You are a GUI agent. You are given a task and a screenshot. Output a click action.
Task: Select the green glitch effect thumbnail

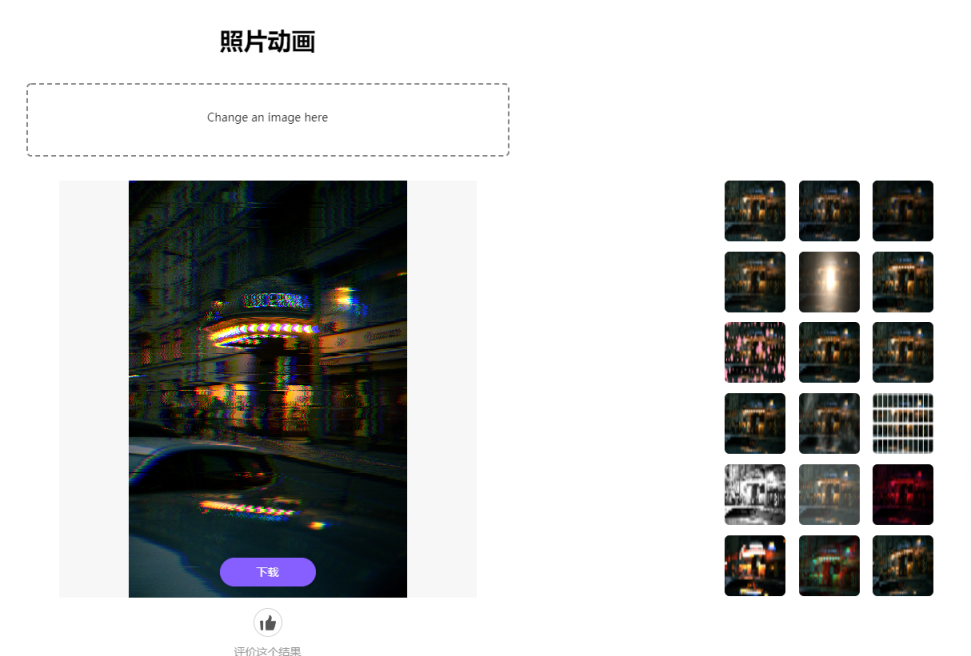[x=829, y=565]
